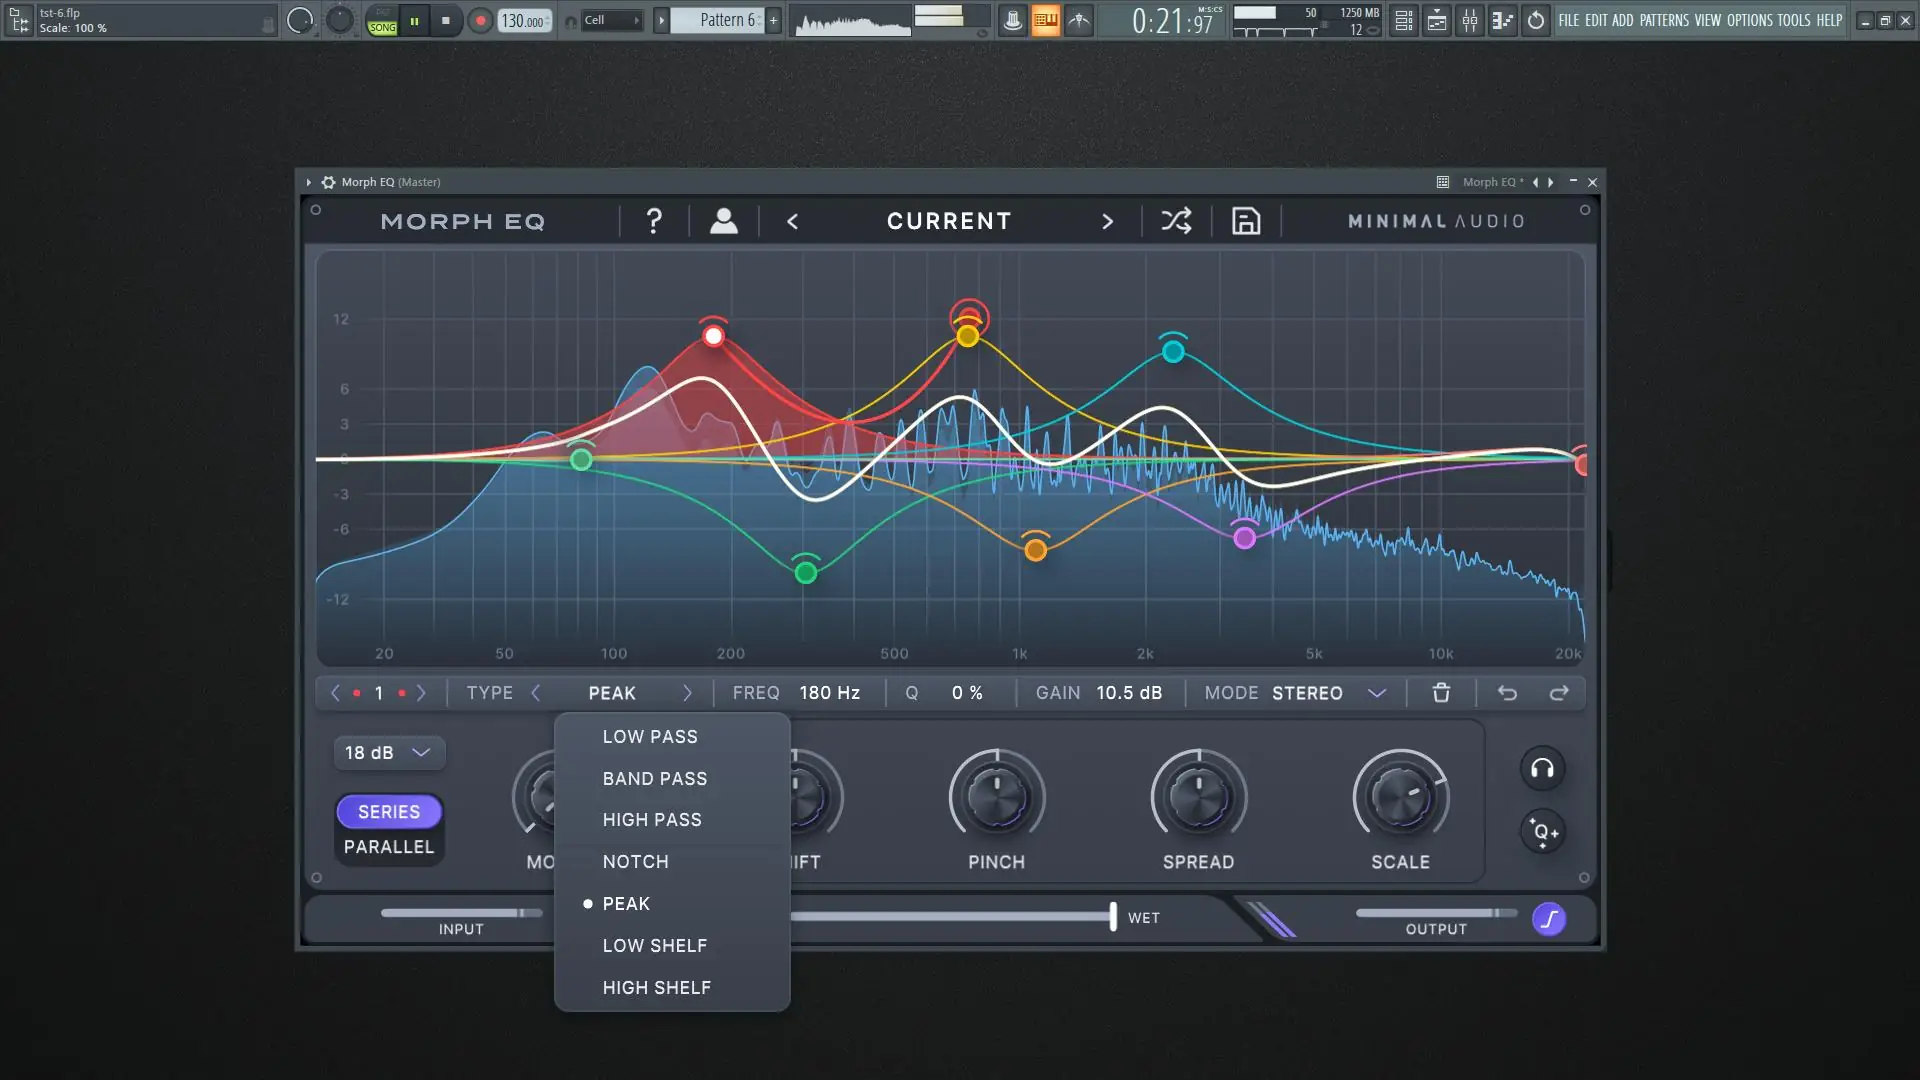Image resolution: width=1920 pixels, height=1080 pixels.
Task: Delete band with the trash icon
Action: coord(1441,693)
